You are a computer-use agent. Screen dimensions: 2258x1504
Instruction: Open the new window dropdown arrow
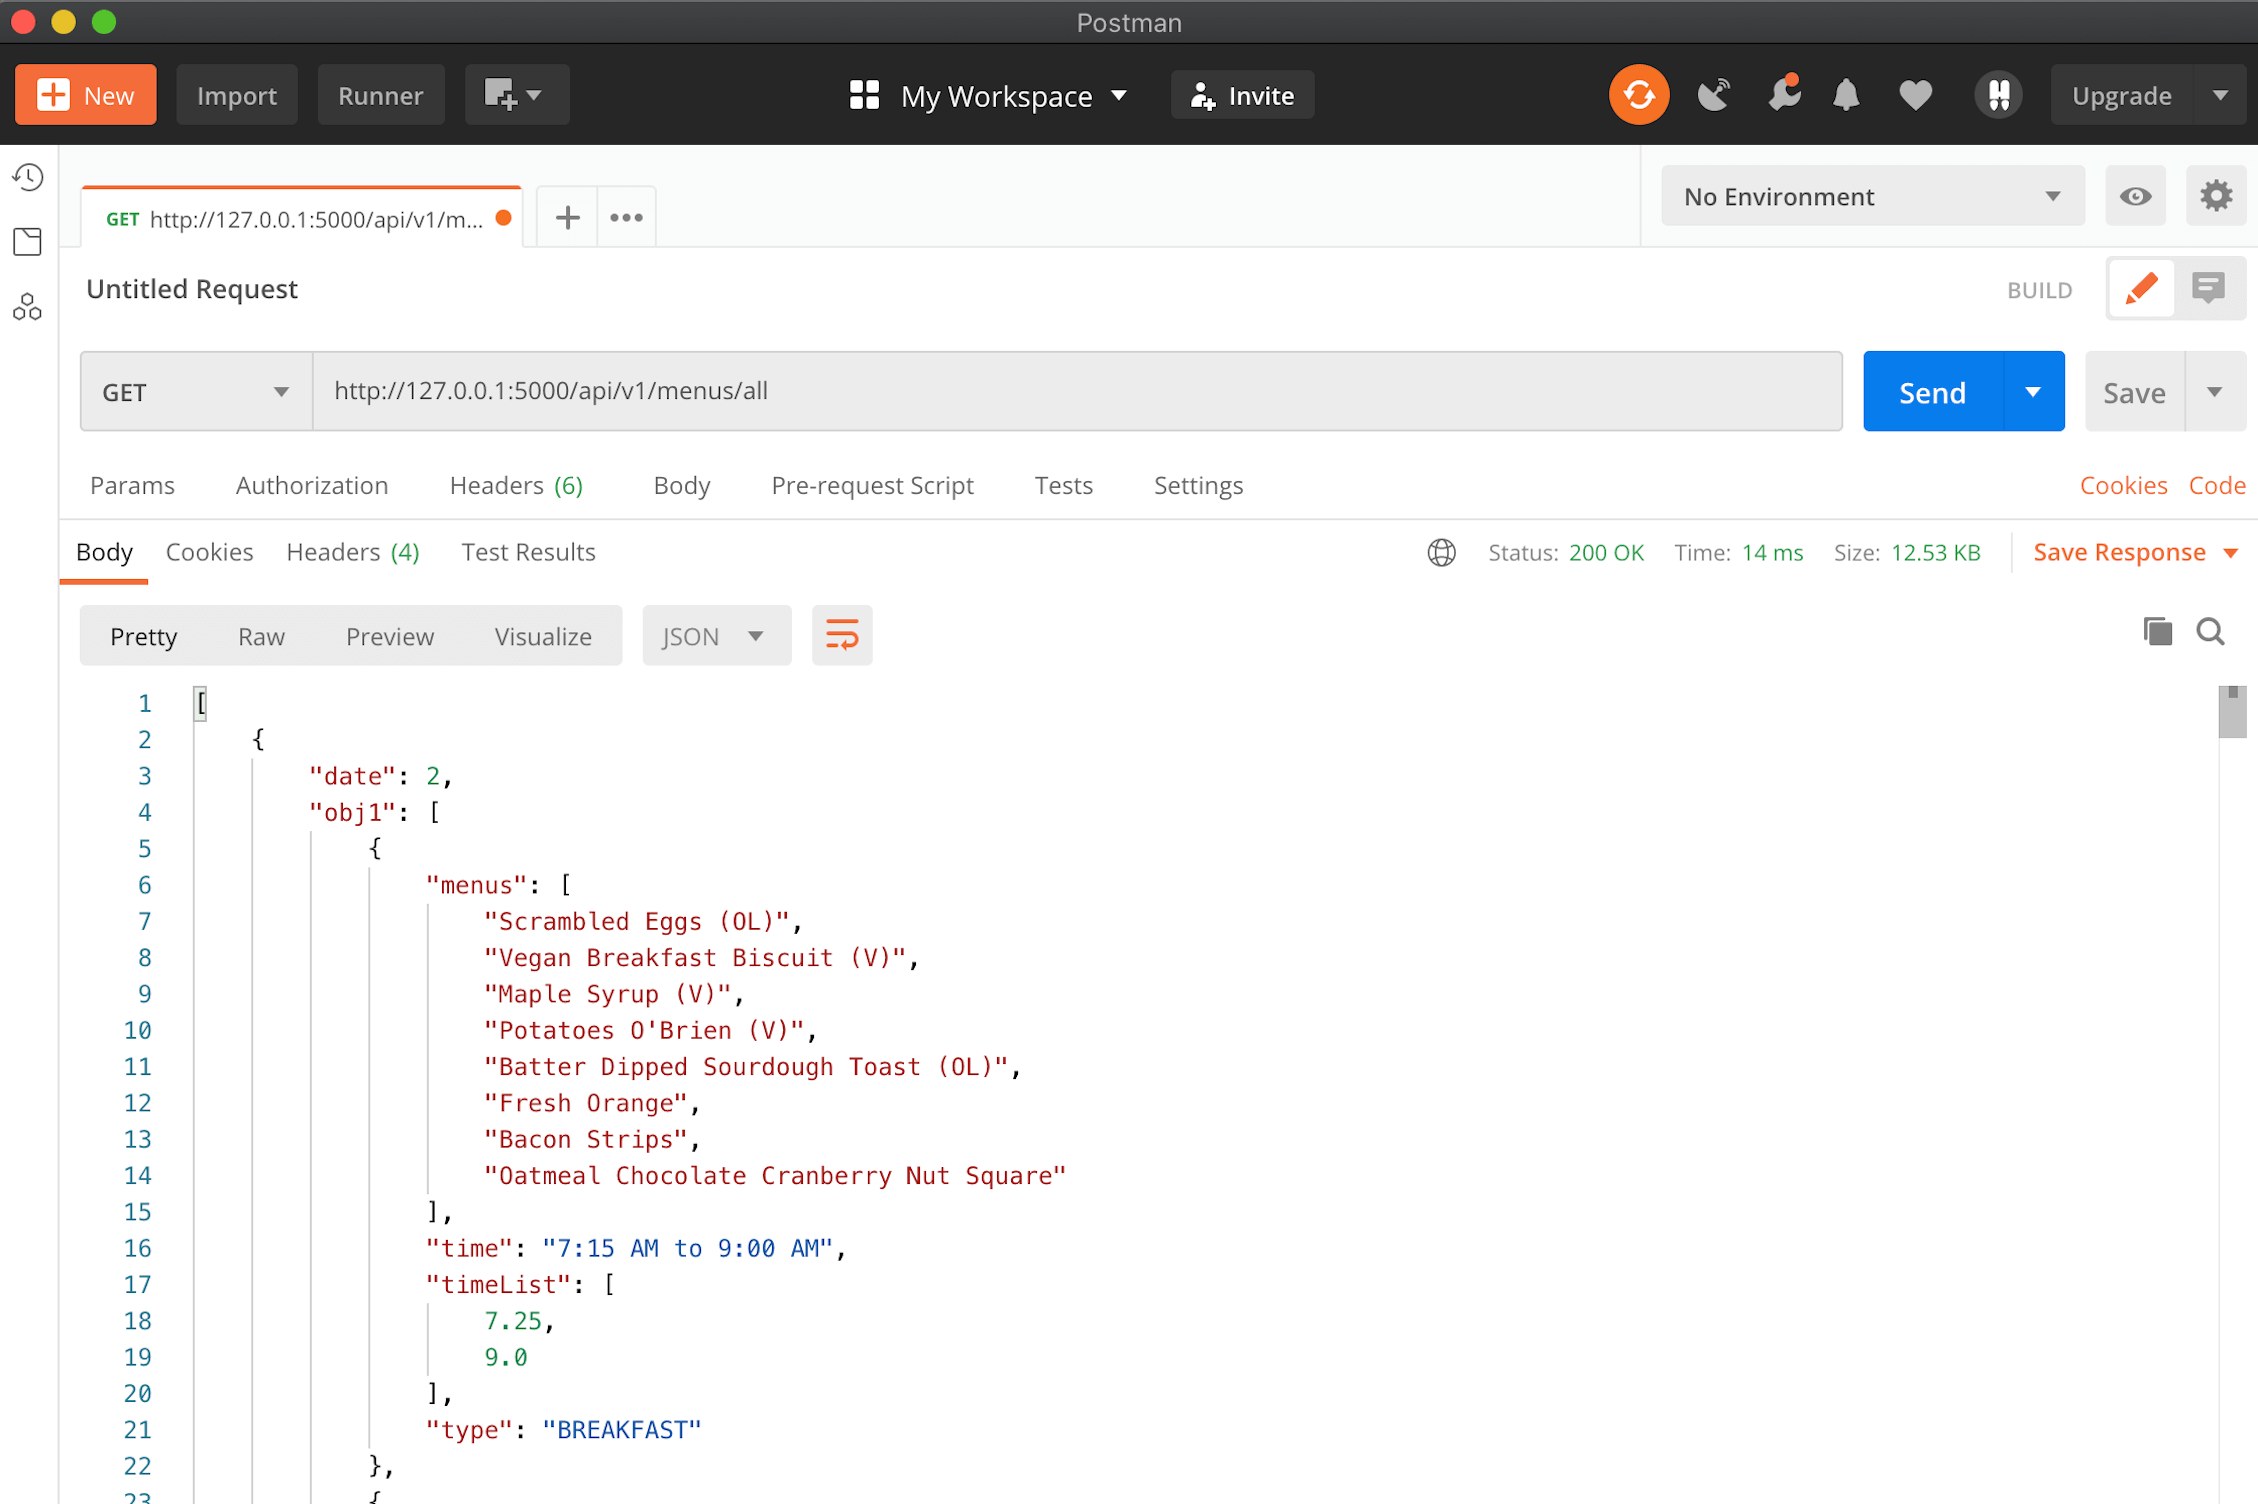[x=535, y=96]
